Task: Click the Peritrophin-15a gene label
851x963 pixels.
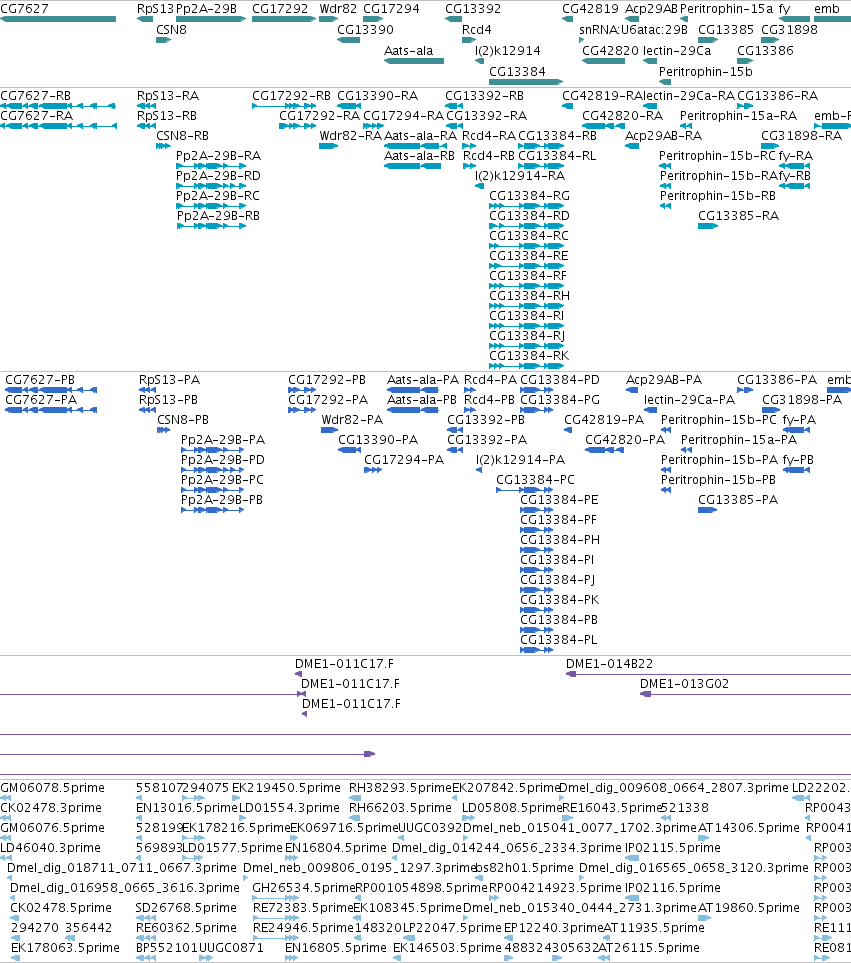Action: pos(726,9)
